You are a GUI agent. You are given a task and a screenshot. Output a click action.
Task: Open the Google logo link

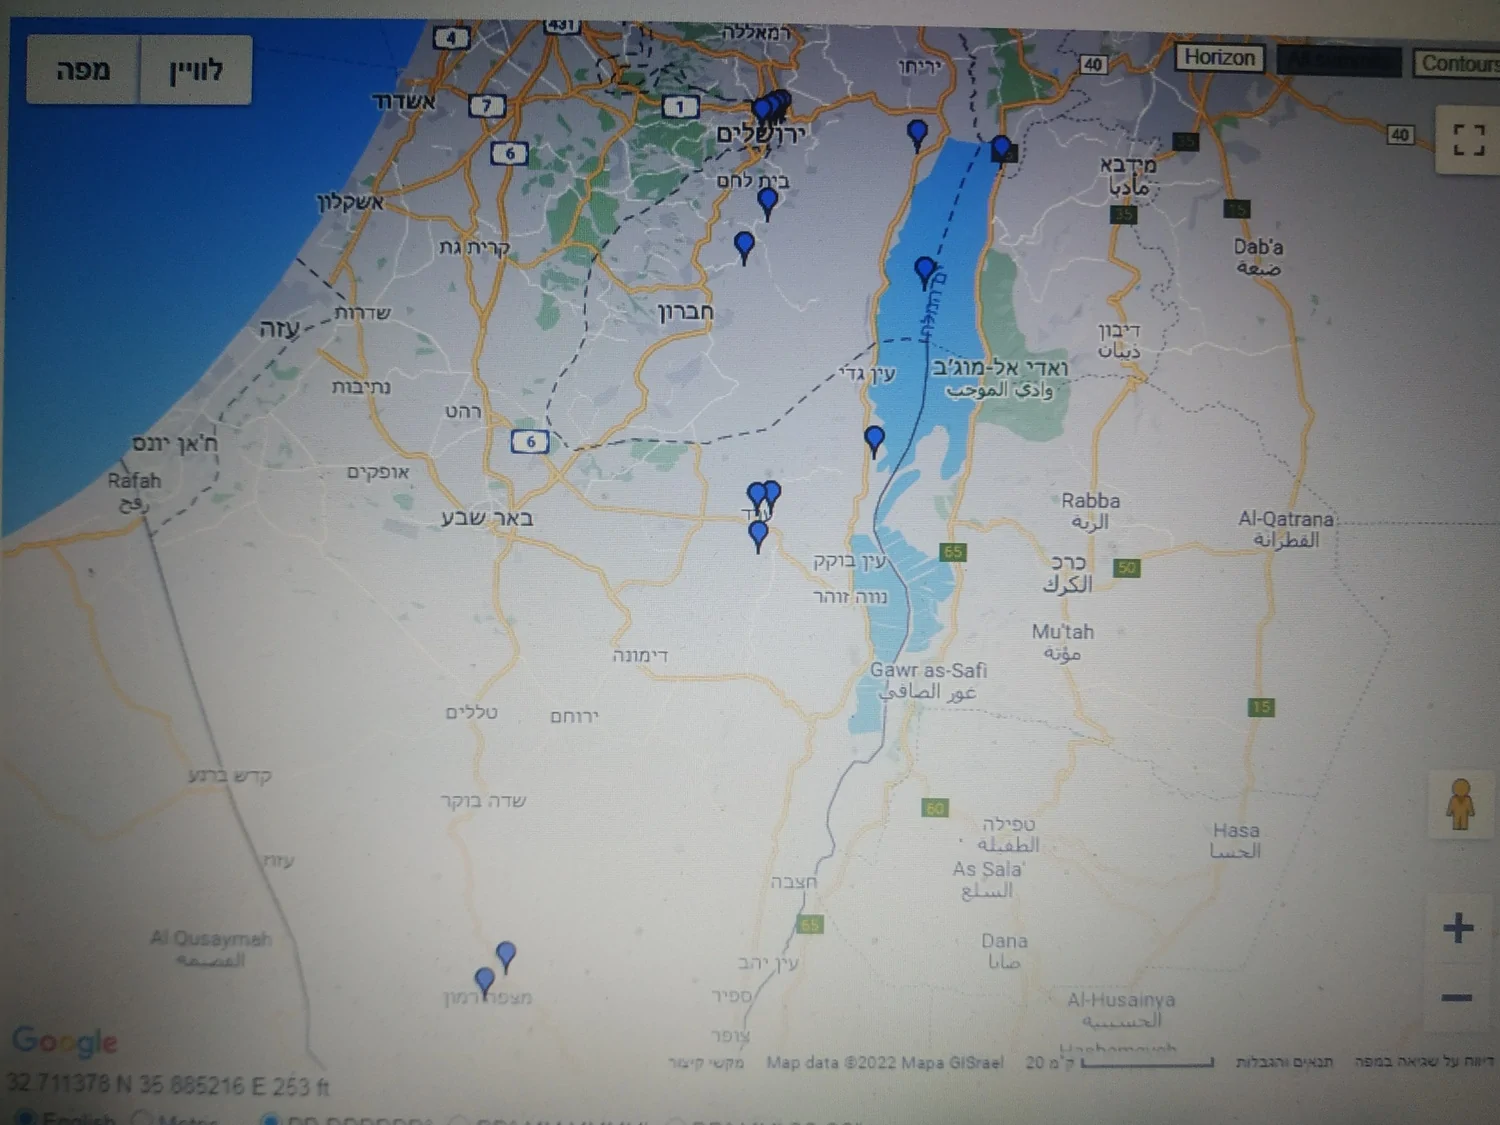tap(65, 1041)
